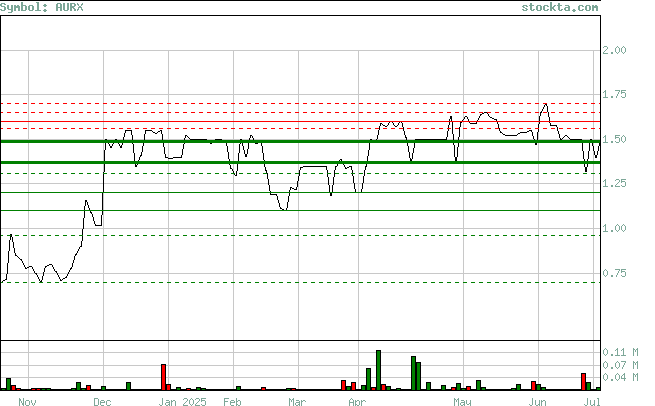Image resolution: width=655 pixels, height=406 pixels.
Task: Click the tall red volume bar before Jan 2025
Action: (x=163, y=377)
